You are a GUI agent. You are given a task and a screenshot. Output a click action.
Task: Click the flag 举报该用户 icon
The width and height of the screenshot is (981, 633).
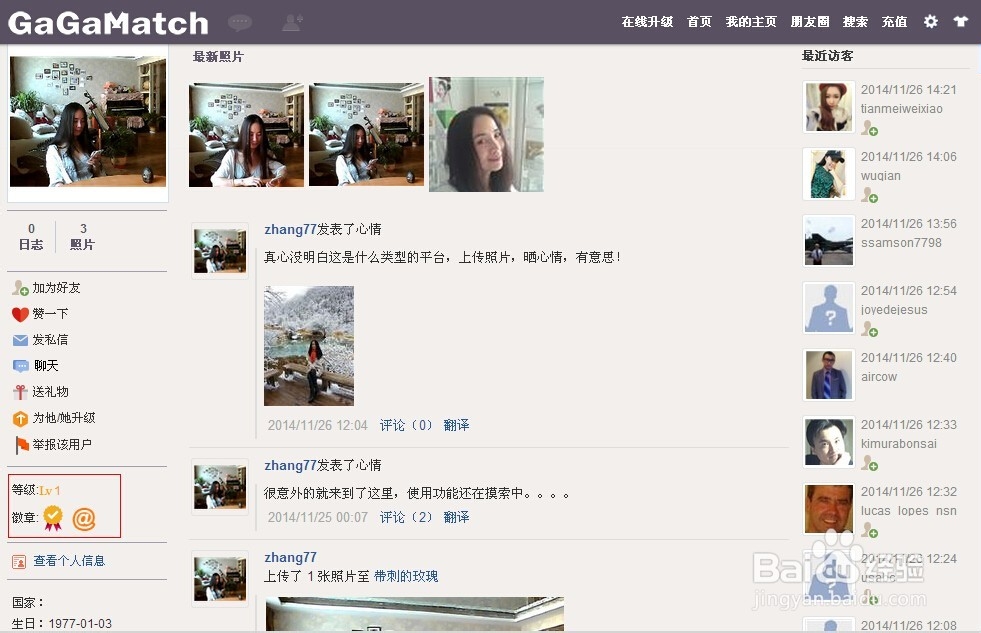coord(21,445)
